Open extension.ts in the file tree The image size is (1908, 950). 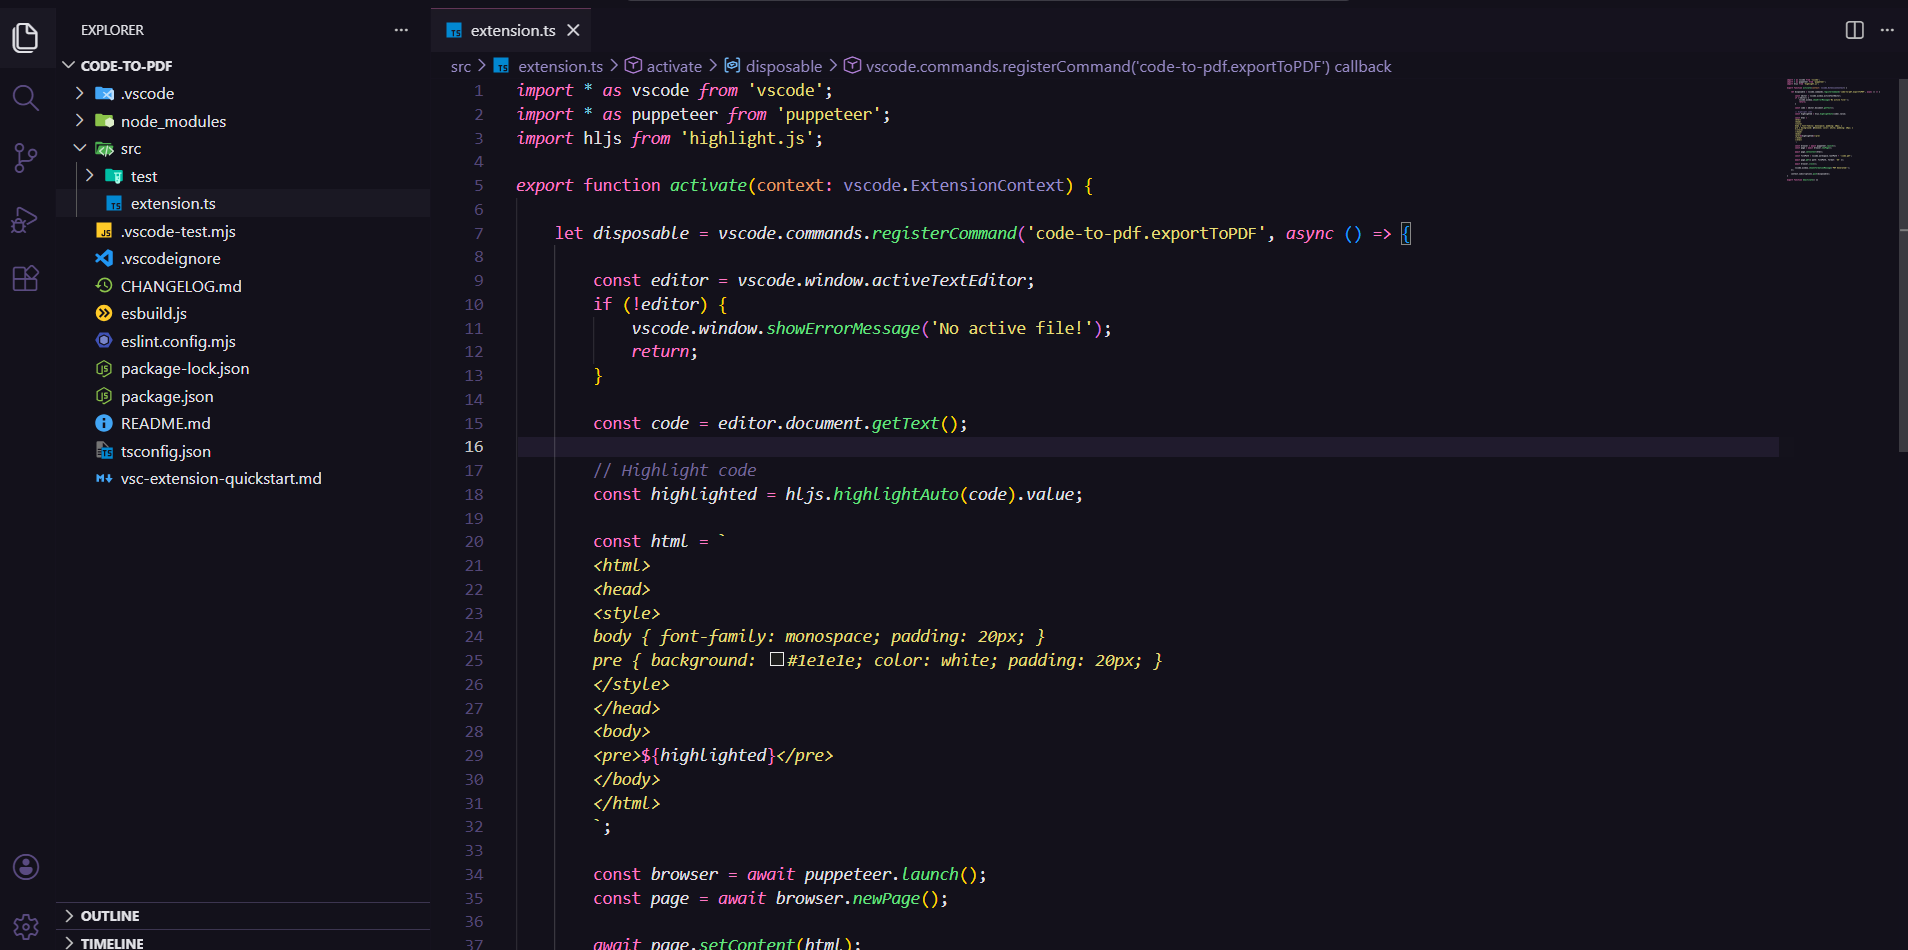pyautogui.click(x=243, y=203)
